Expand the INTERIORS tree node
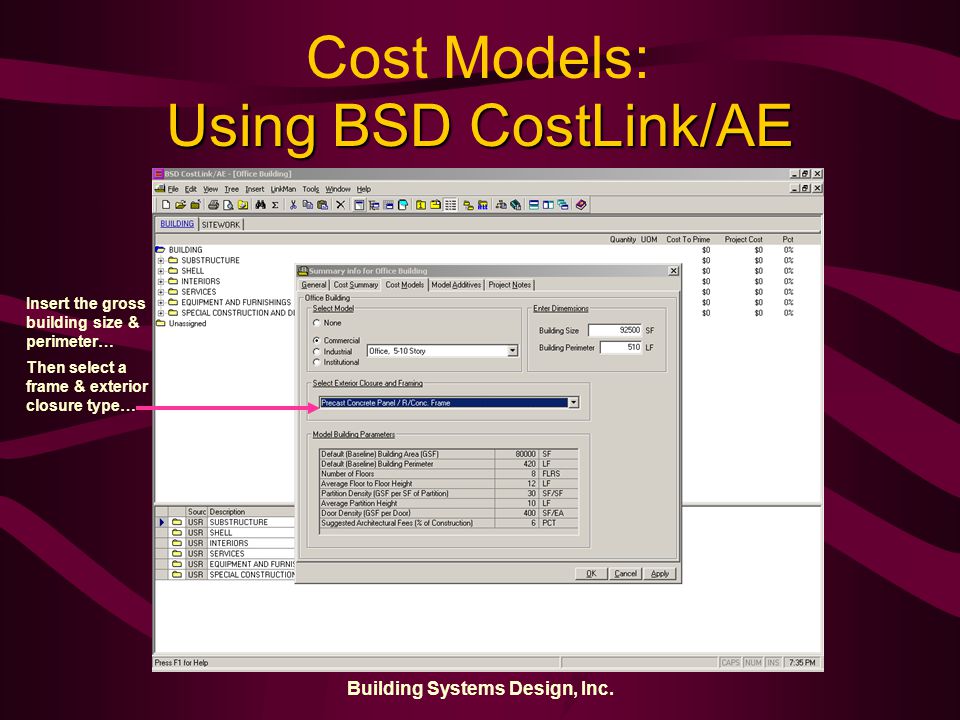This screenshot has width=960, height=720. 161,282
